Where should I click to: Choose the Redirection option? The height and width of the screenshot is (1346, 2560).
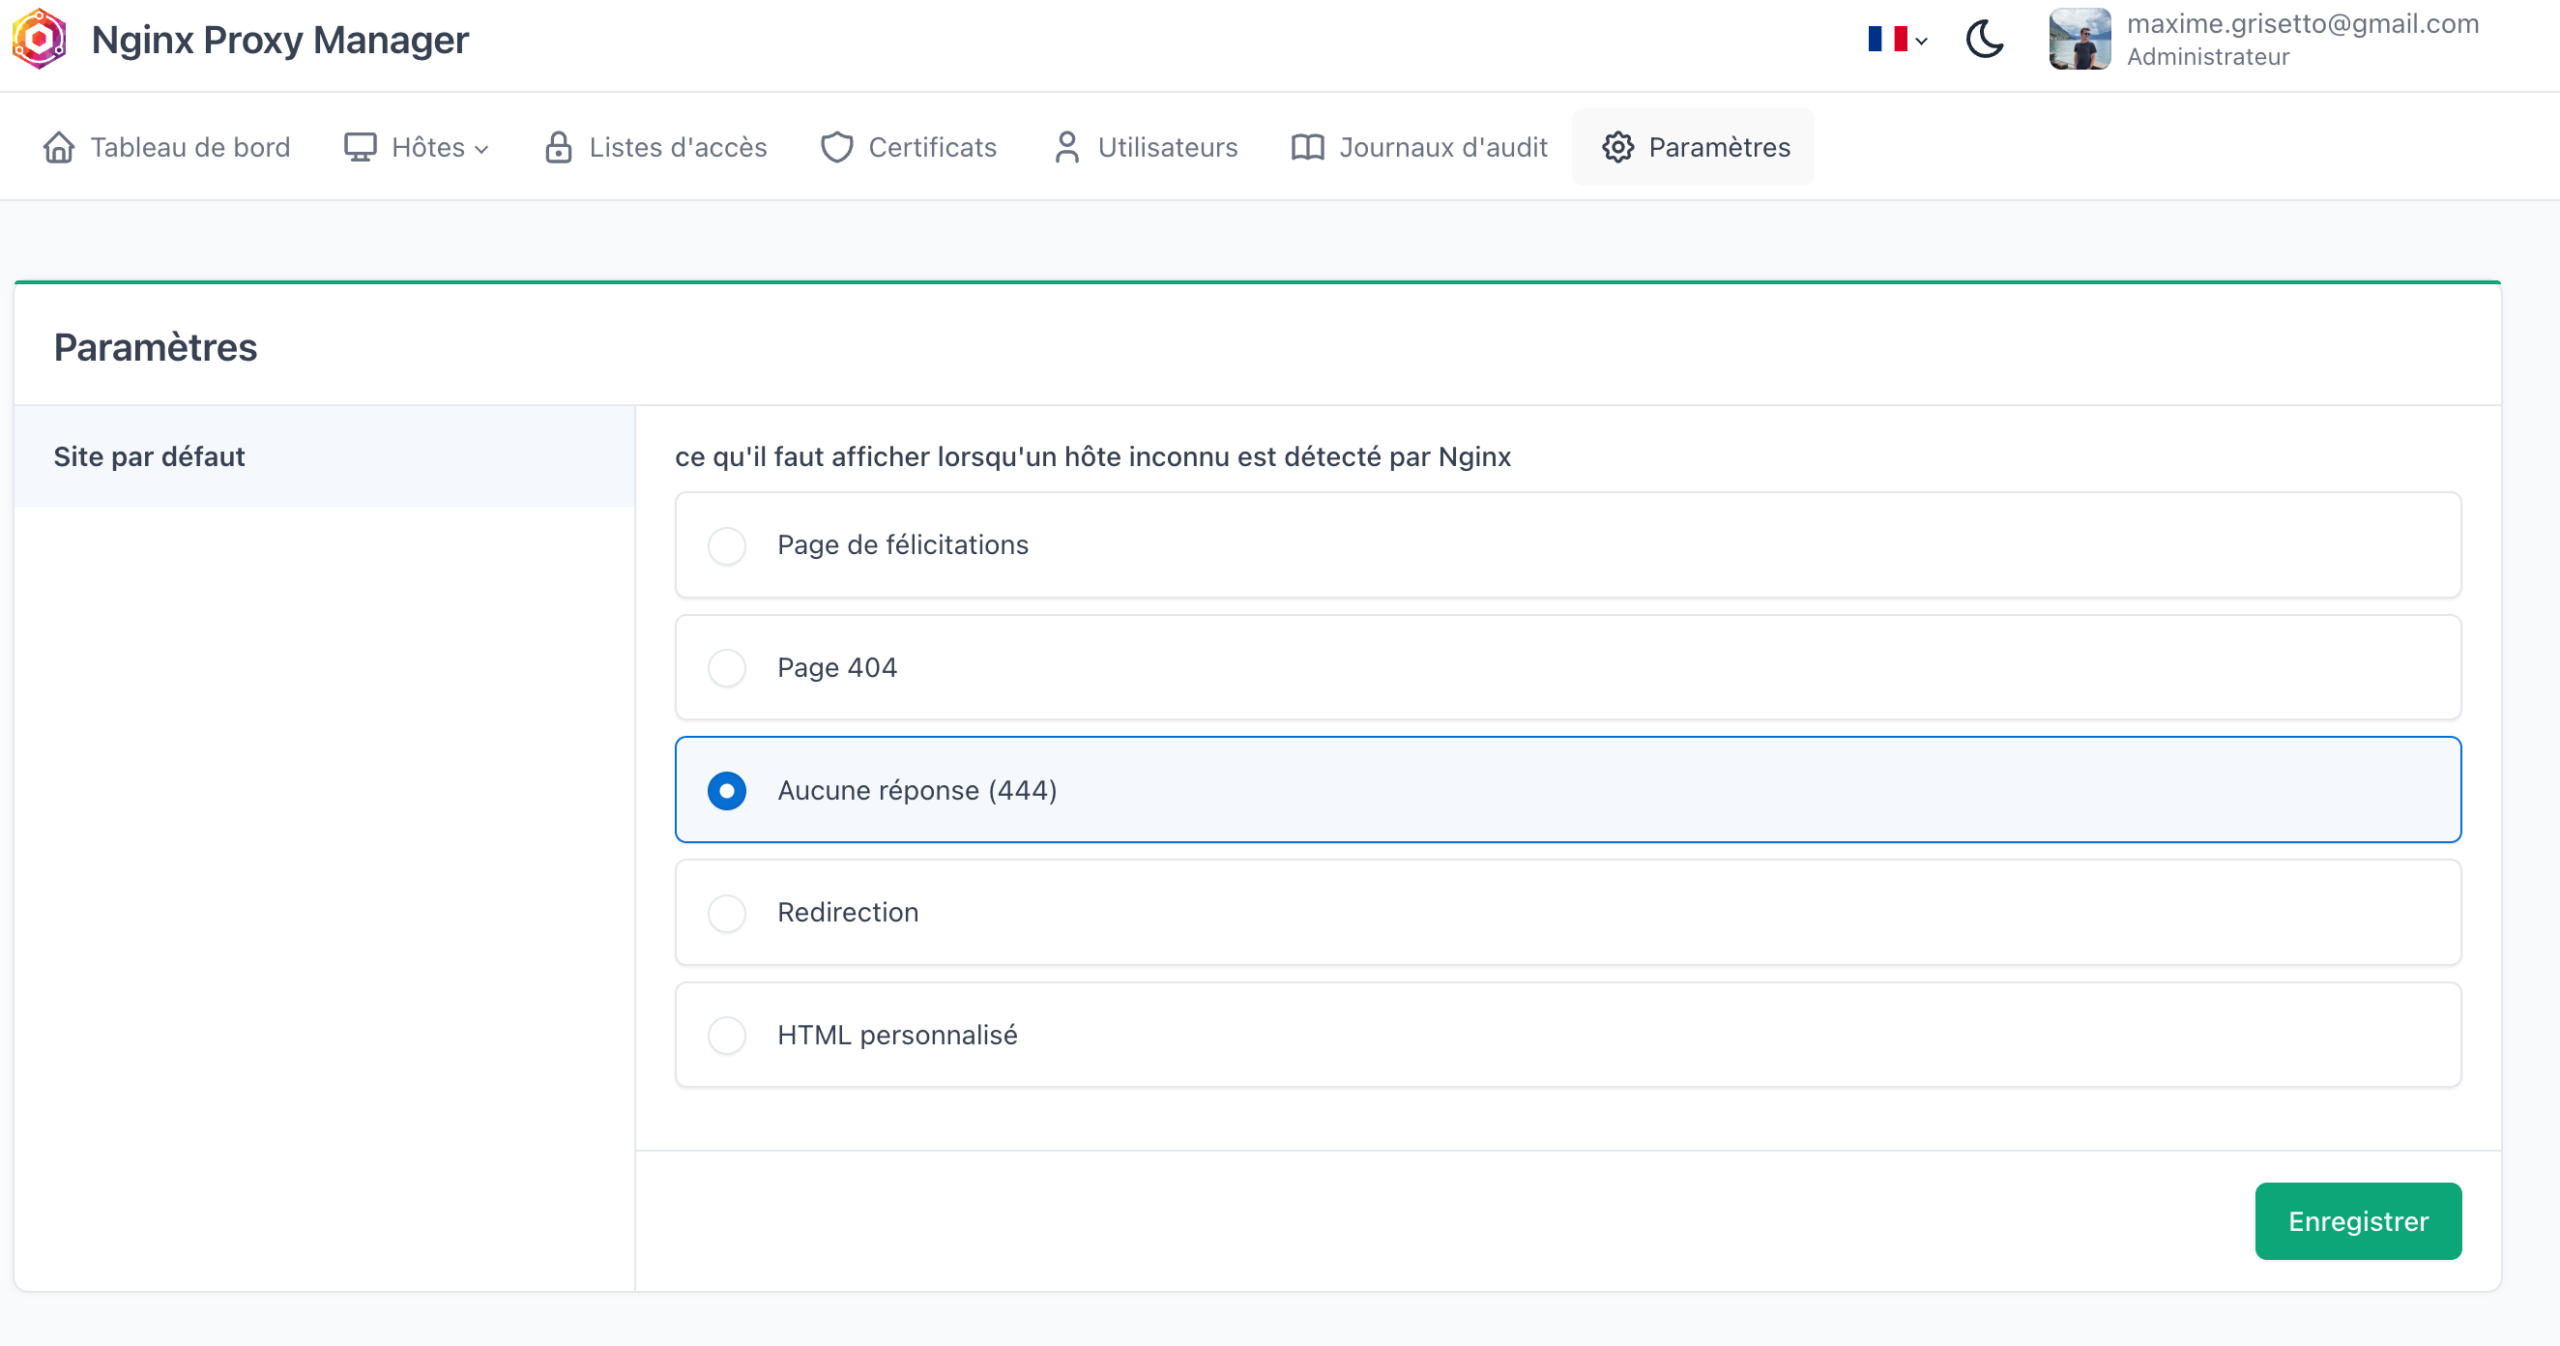tap(727, 913)
